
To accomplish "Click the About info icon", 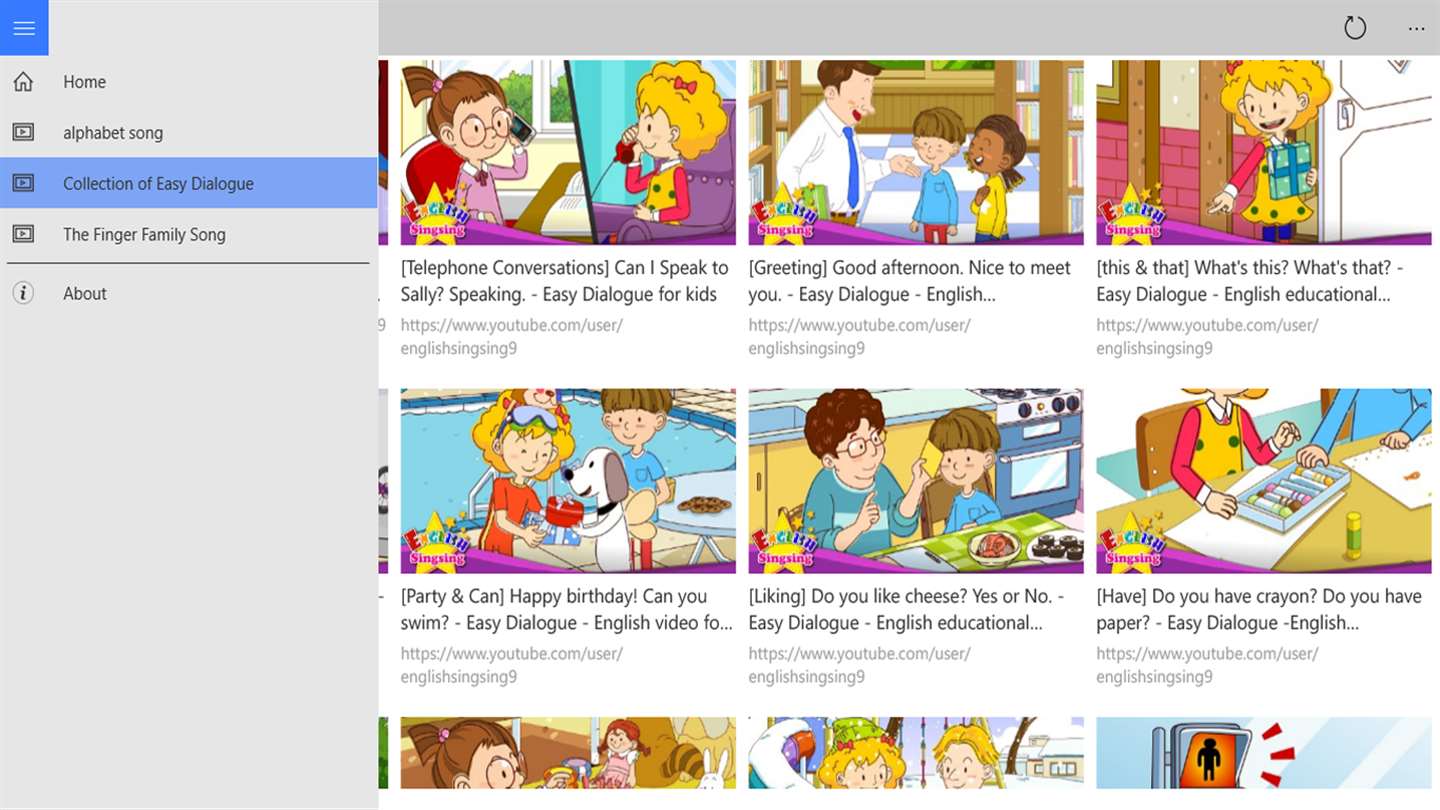I will pos(23,293).
